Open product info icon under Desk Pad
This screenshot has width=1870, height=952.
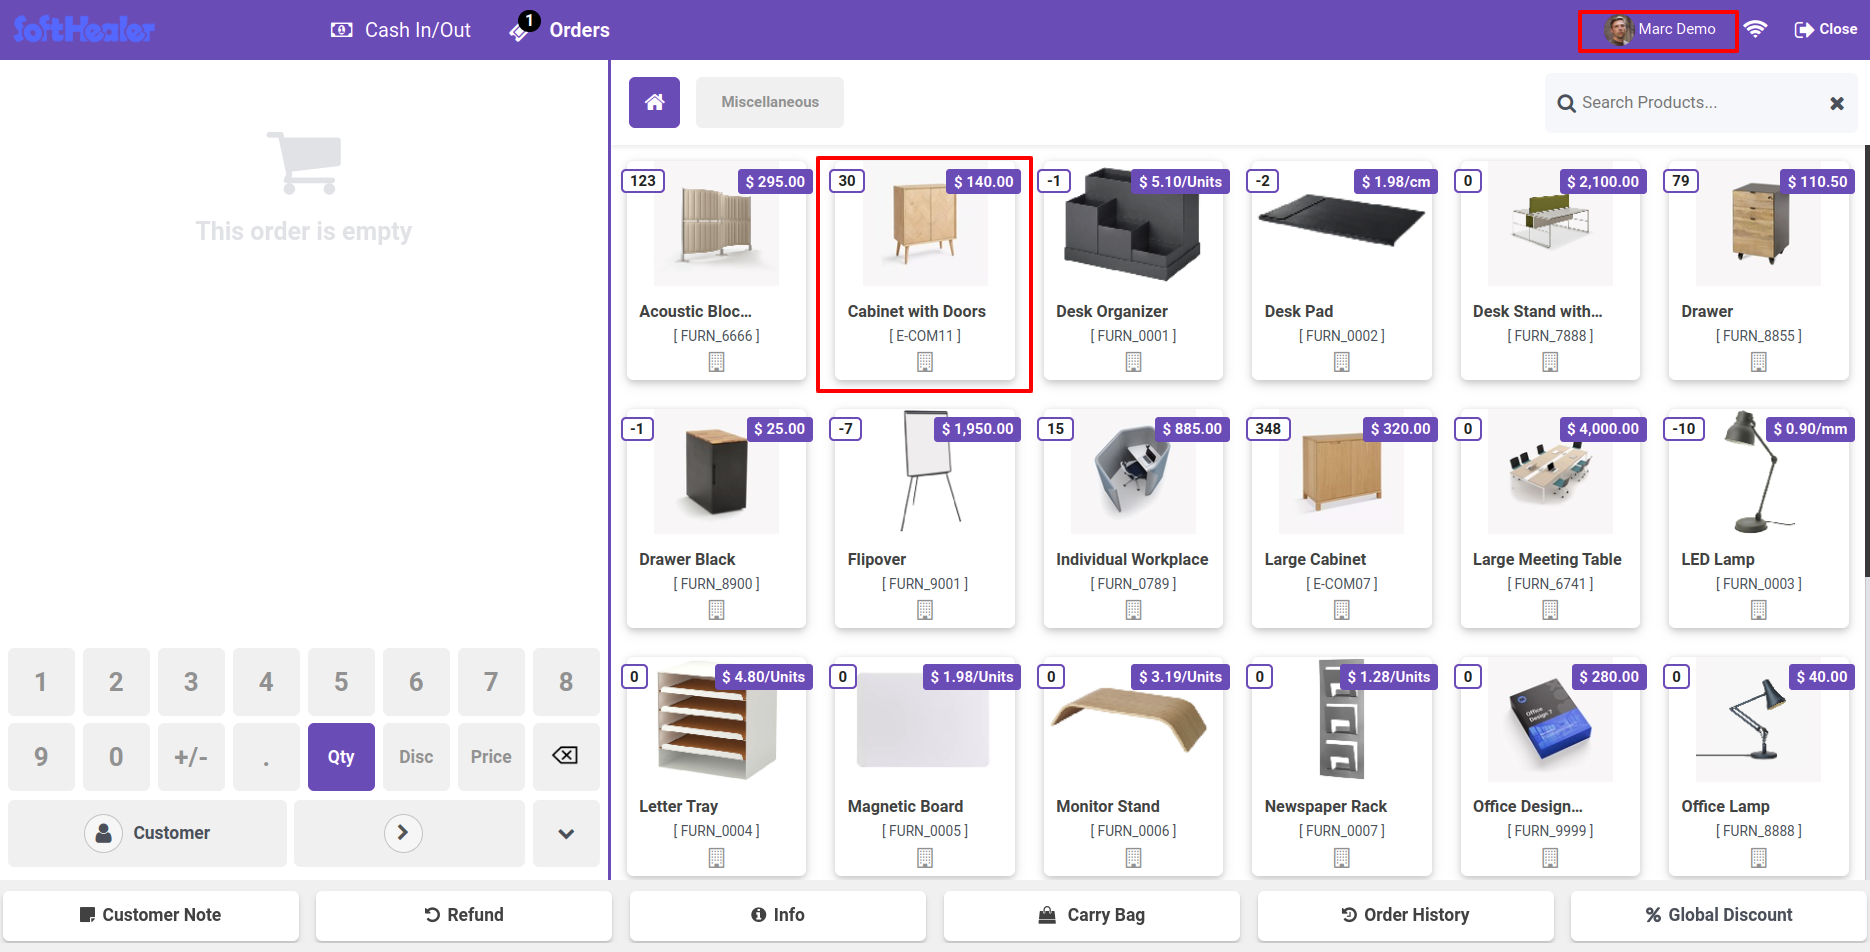pos(1342,362)
